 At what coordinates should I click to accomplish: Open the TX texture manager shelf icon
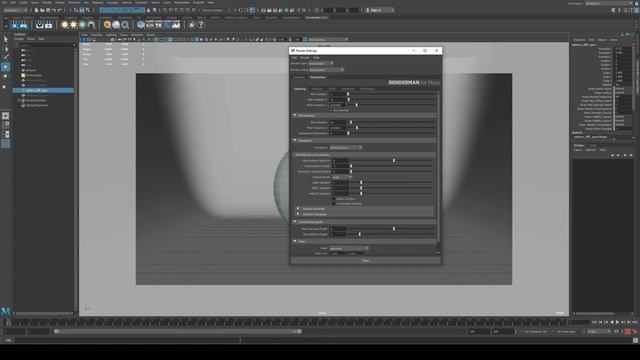coord(158,25)
